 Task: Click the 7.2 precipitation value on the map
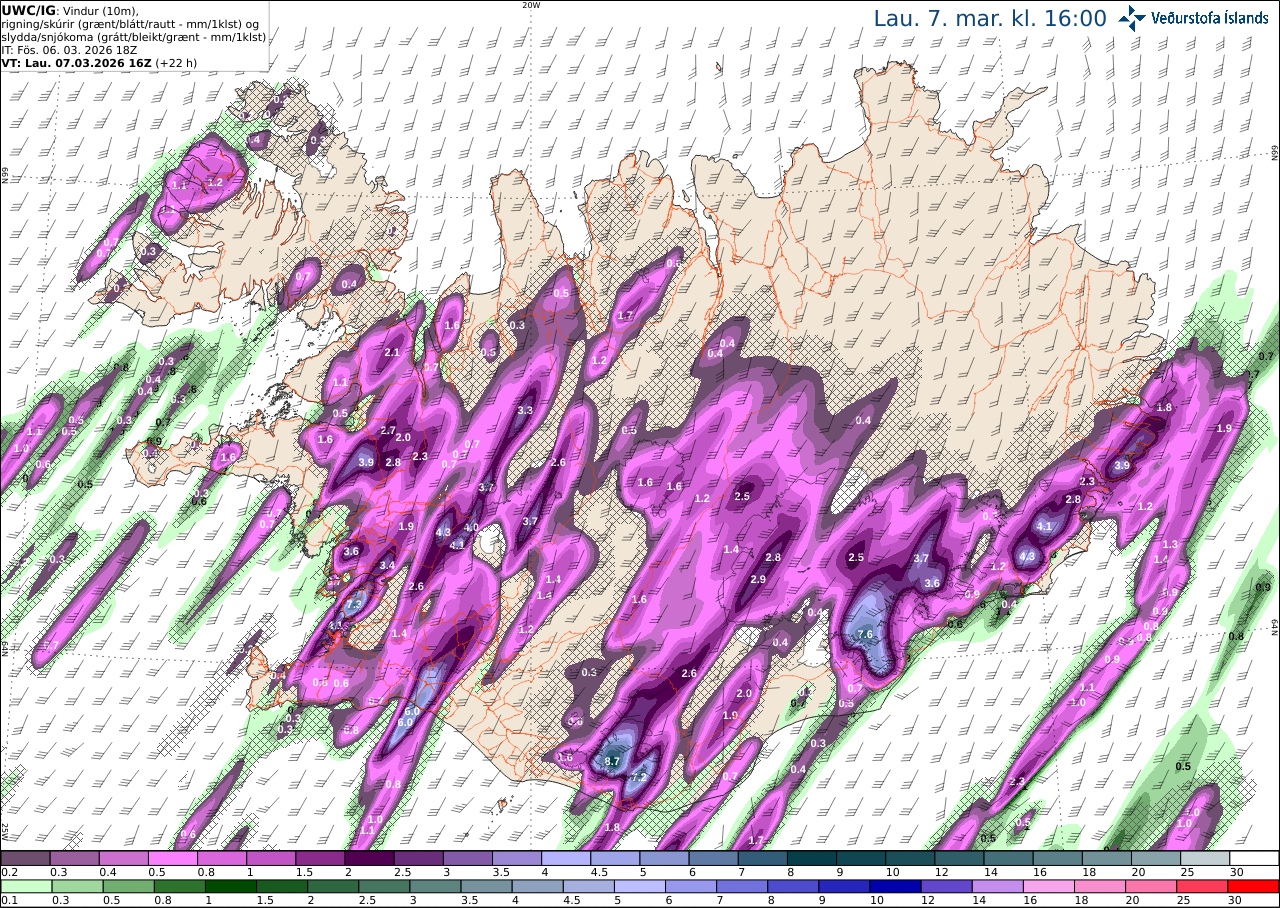pyautogui.click(x=638, y=778)
